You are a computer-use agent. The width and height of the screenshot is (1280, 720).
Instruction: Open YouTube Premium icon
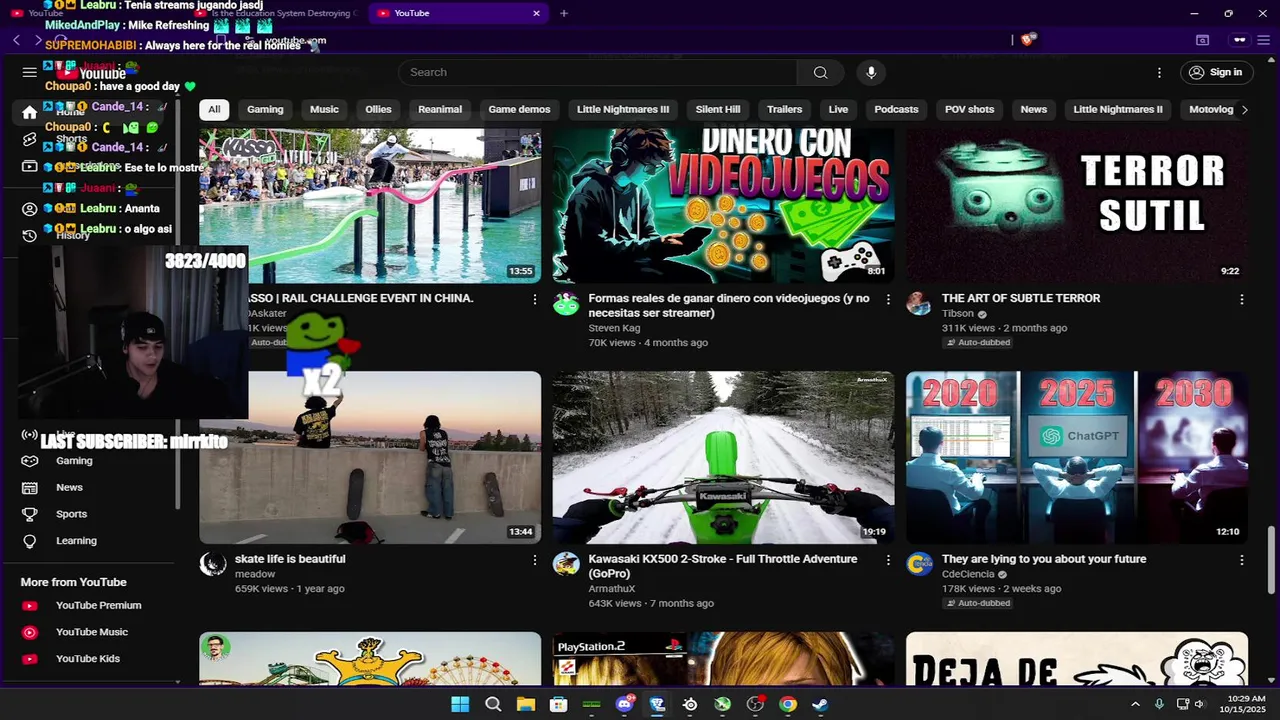pyautogui.click(x=30, y=605)
